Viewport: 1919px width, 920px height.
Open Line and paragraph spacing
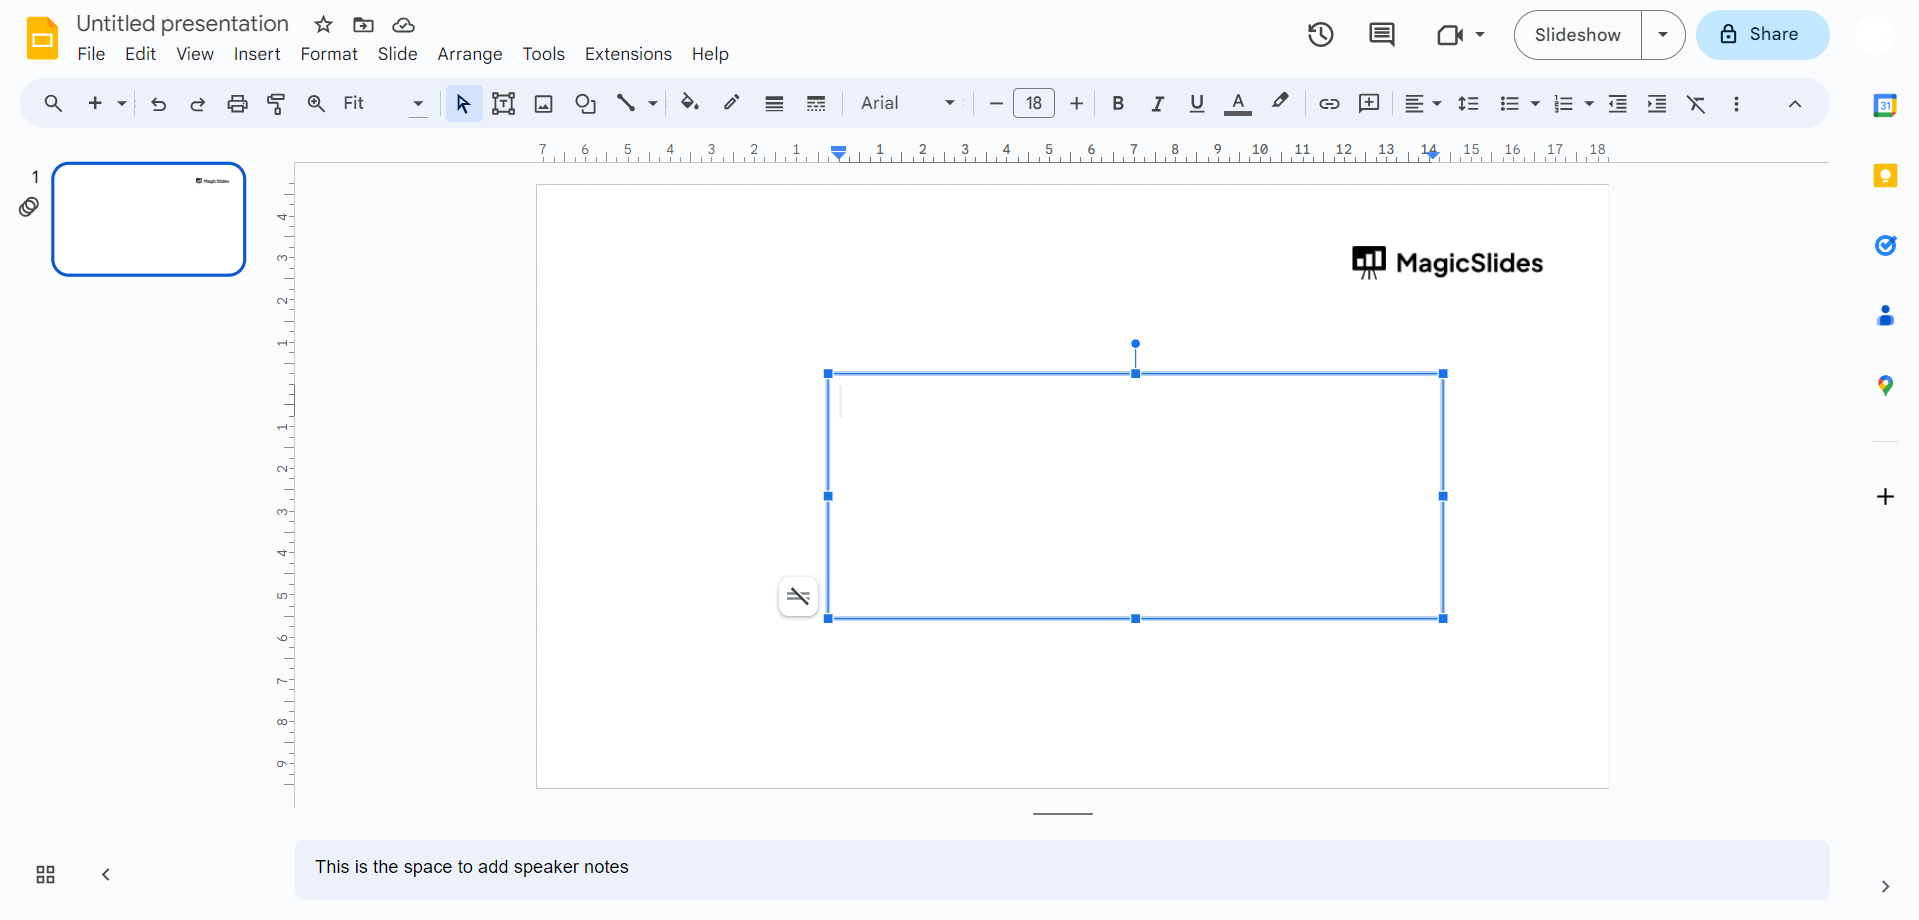coord(1468,103)
